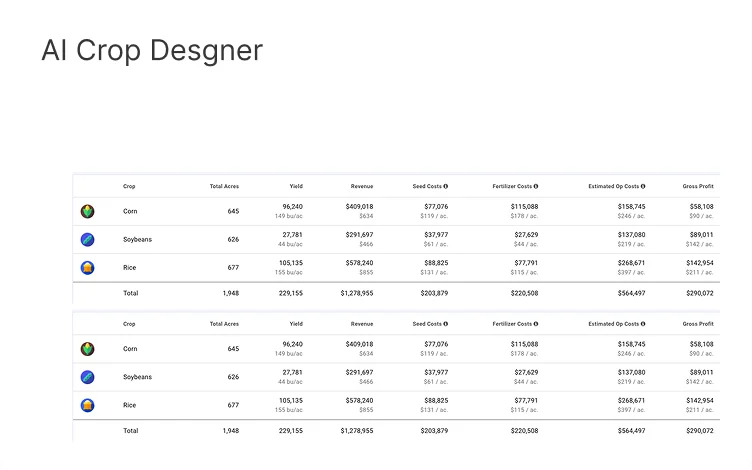Click total fertilizer costs $220,508 in top table
This screenshot has height=470, width=752.
click(x=524, y=293)
